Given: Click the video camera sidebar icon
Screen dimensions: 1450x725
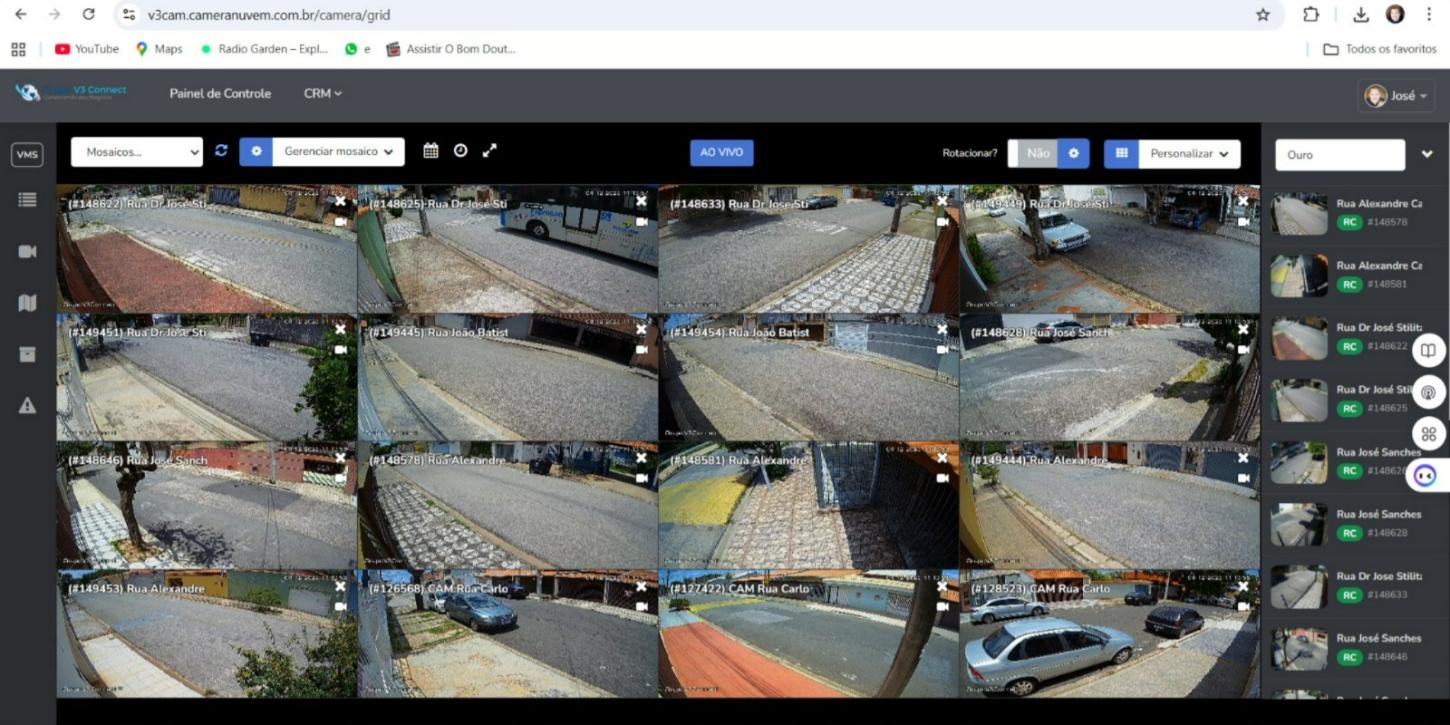Looking at the screenshot, I should (x=27, y=252).
